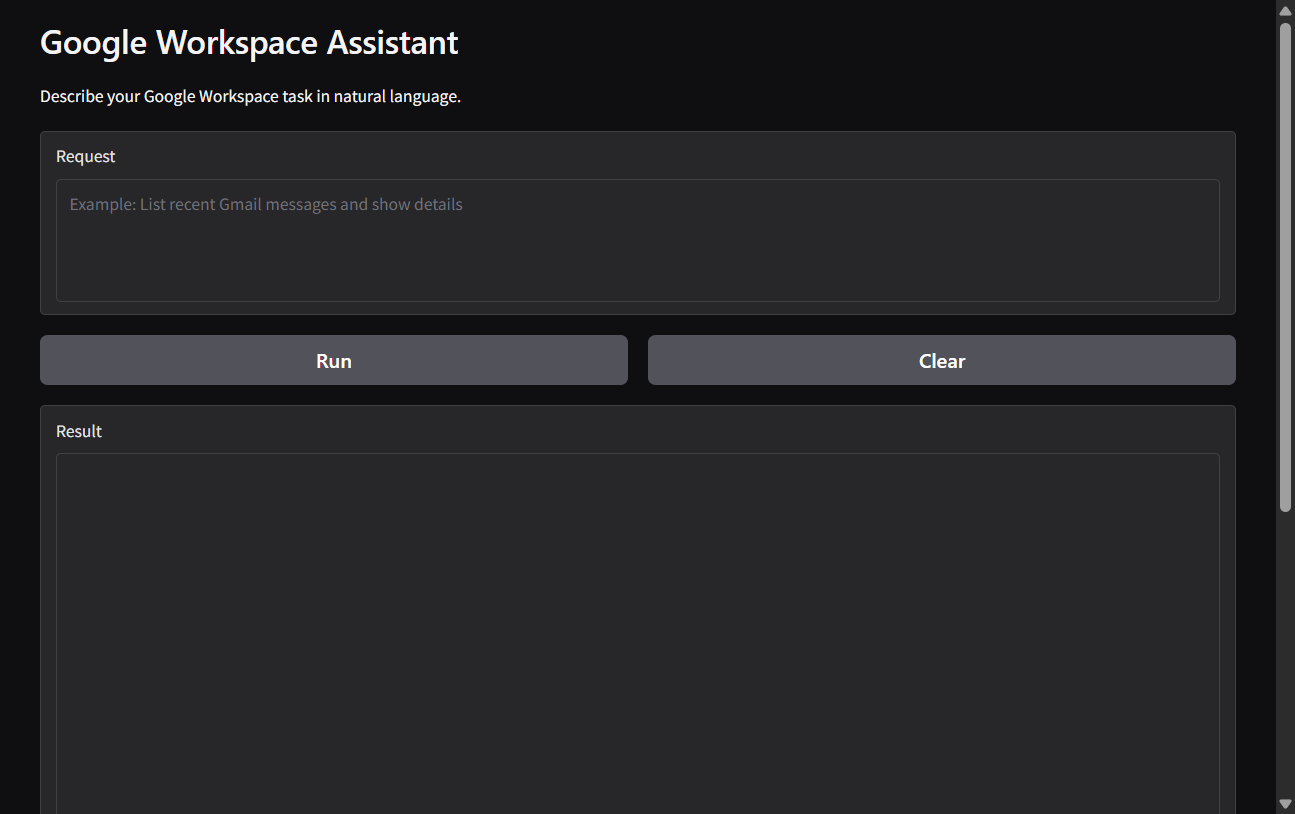Image resolution: width=1295 pixels, height=814 pixels.
Task: Click the "Result" label
Action: tap(79, 431)
